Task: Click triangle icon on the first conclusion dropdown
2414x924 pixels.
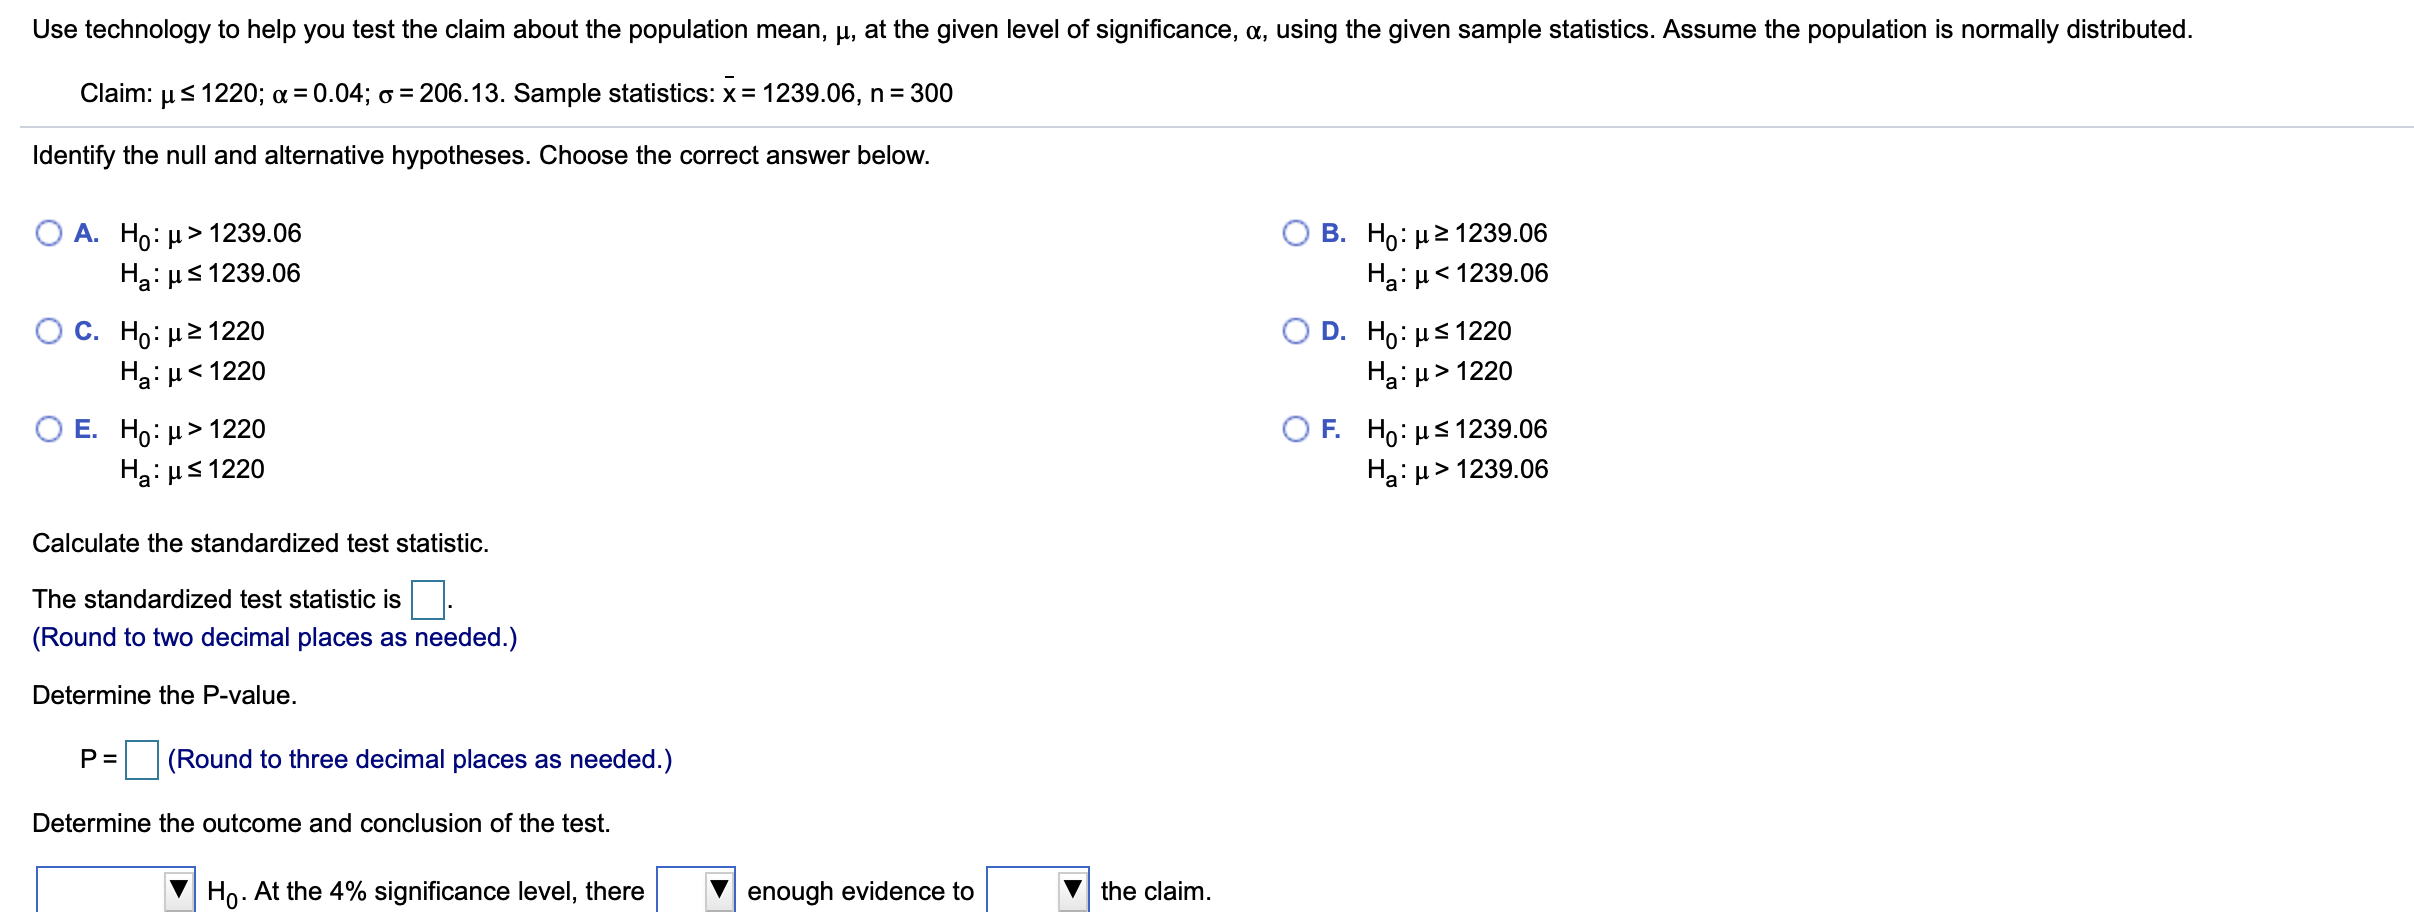Action: click(180, 889)
